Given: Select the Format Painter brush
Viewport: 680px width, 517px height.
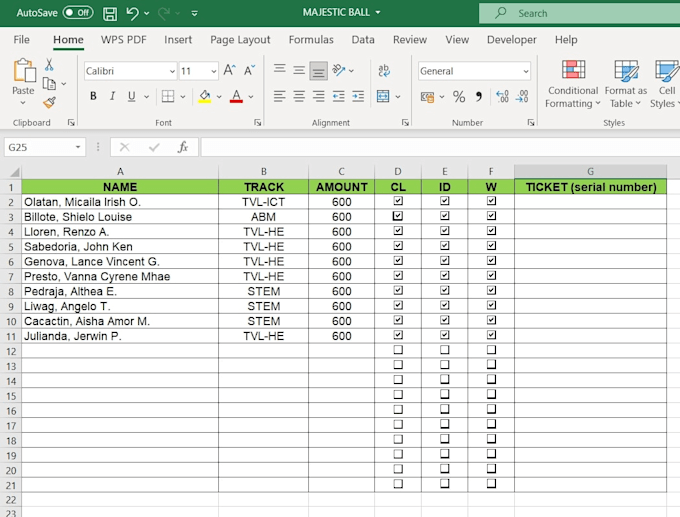Looking at the screenshot, I should 49,103.
